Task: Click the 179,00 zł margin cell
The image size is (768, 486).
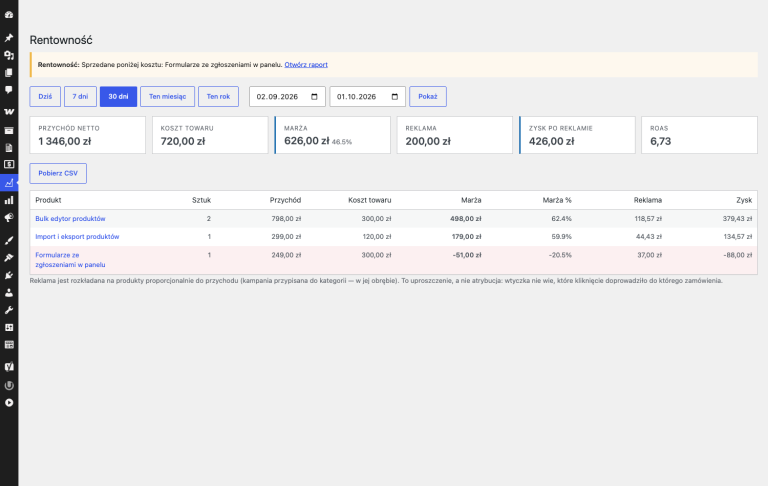Action: [466, 237]
